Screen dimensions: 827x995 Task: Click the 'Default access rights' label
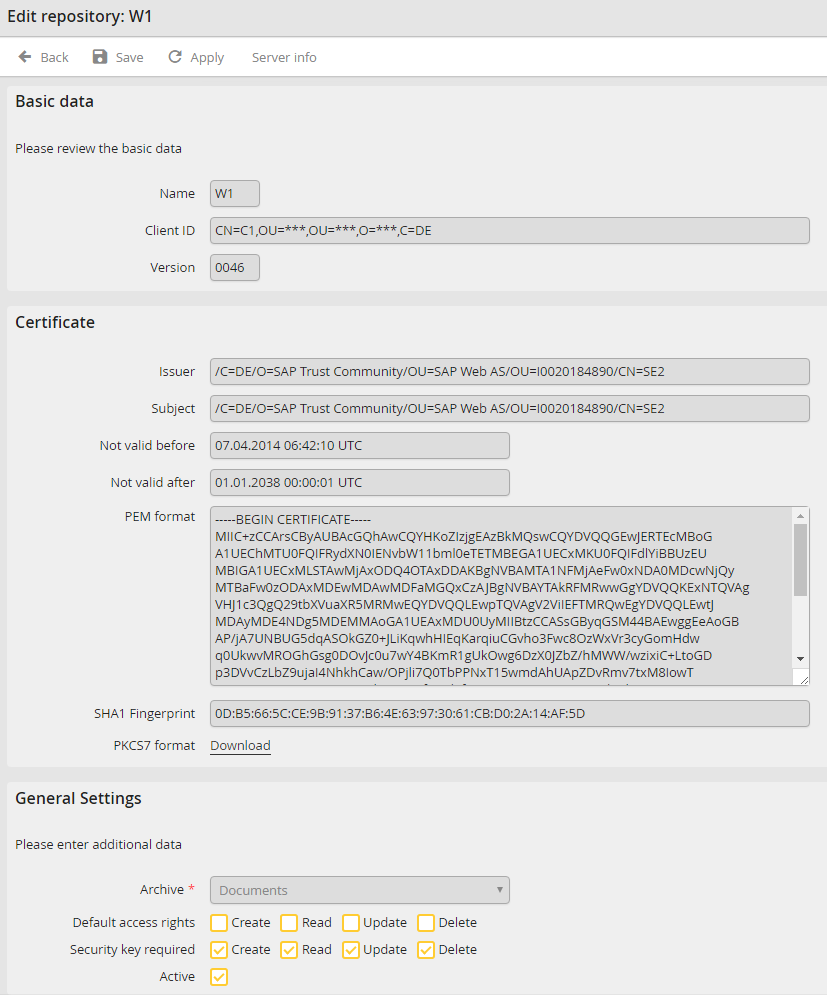[134, 923]
